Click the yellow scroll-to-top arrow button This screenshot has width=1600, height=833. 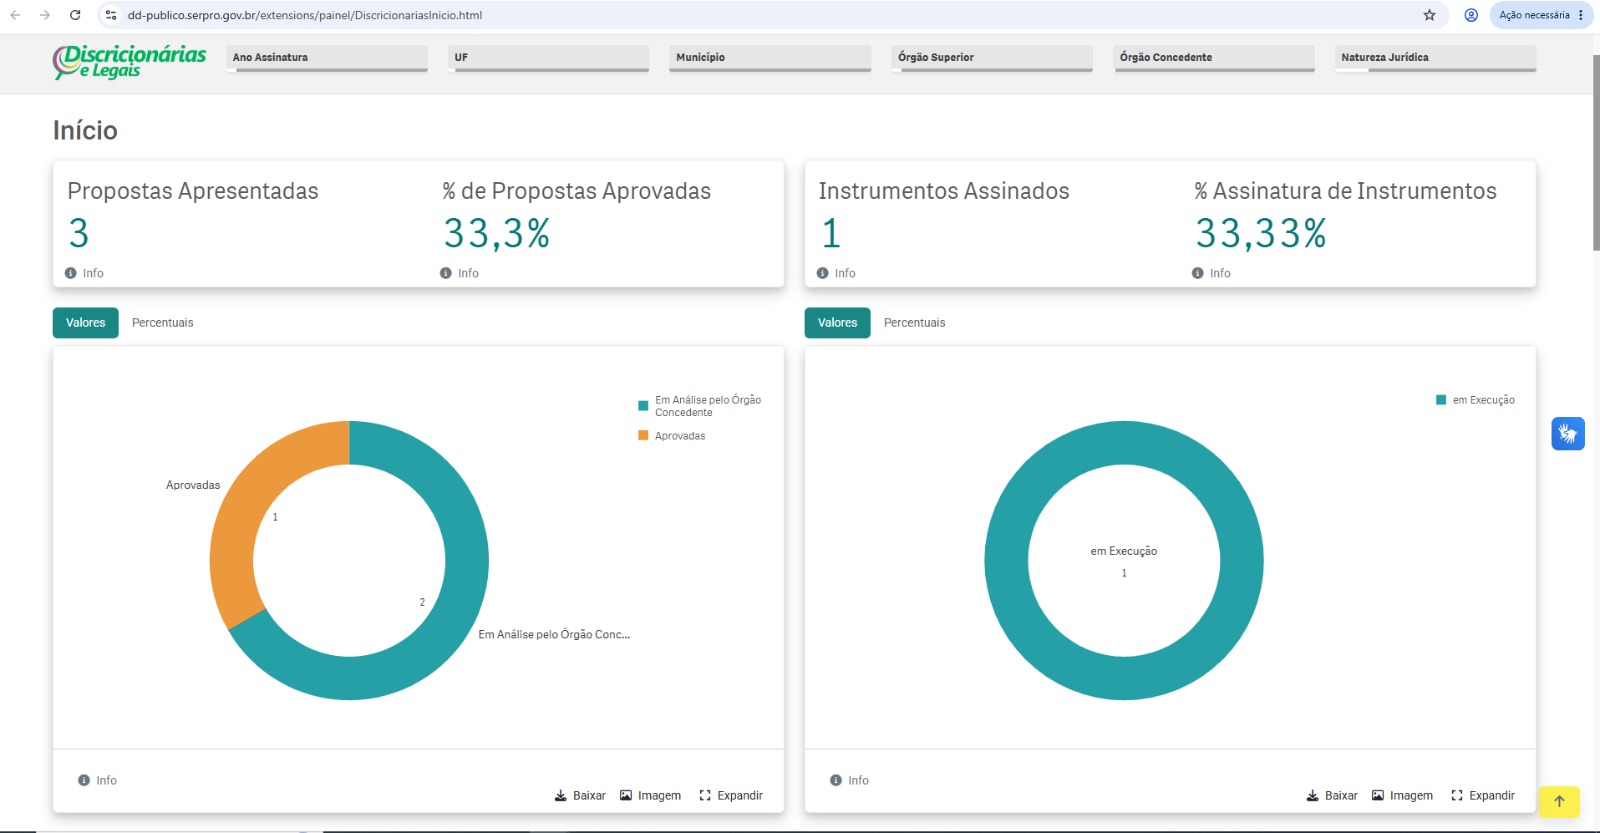[1559, 801]
